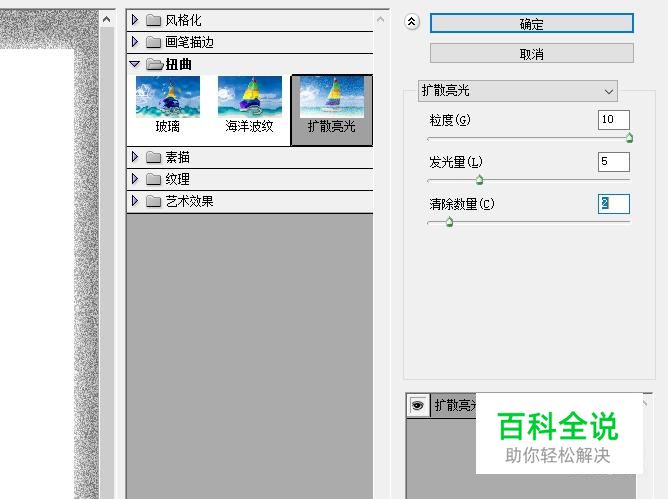Click the 画笔描边 folder icon
The height and width of the screenshot is (499, 668).
[153, 42]
